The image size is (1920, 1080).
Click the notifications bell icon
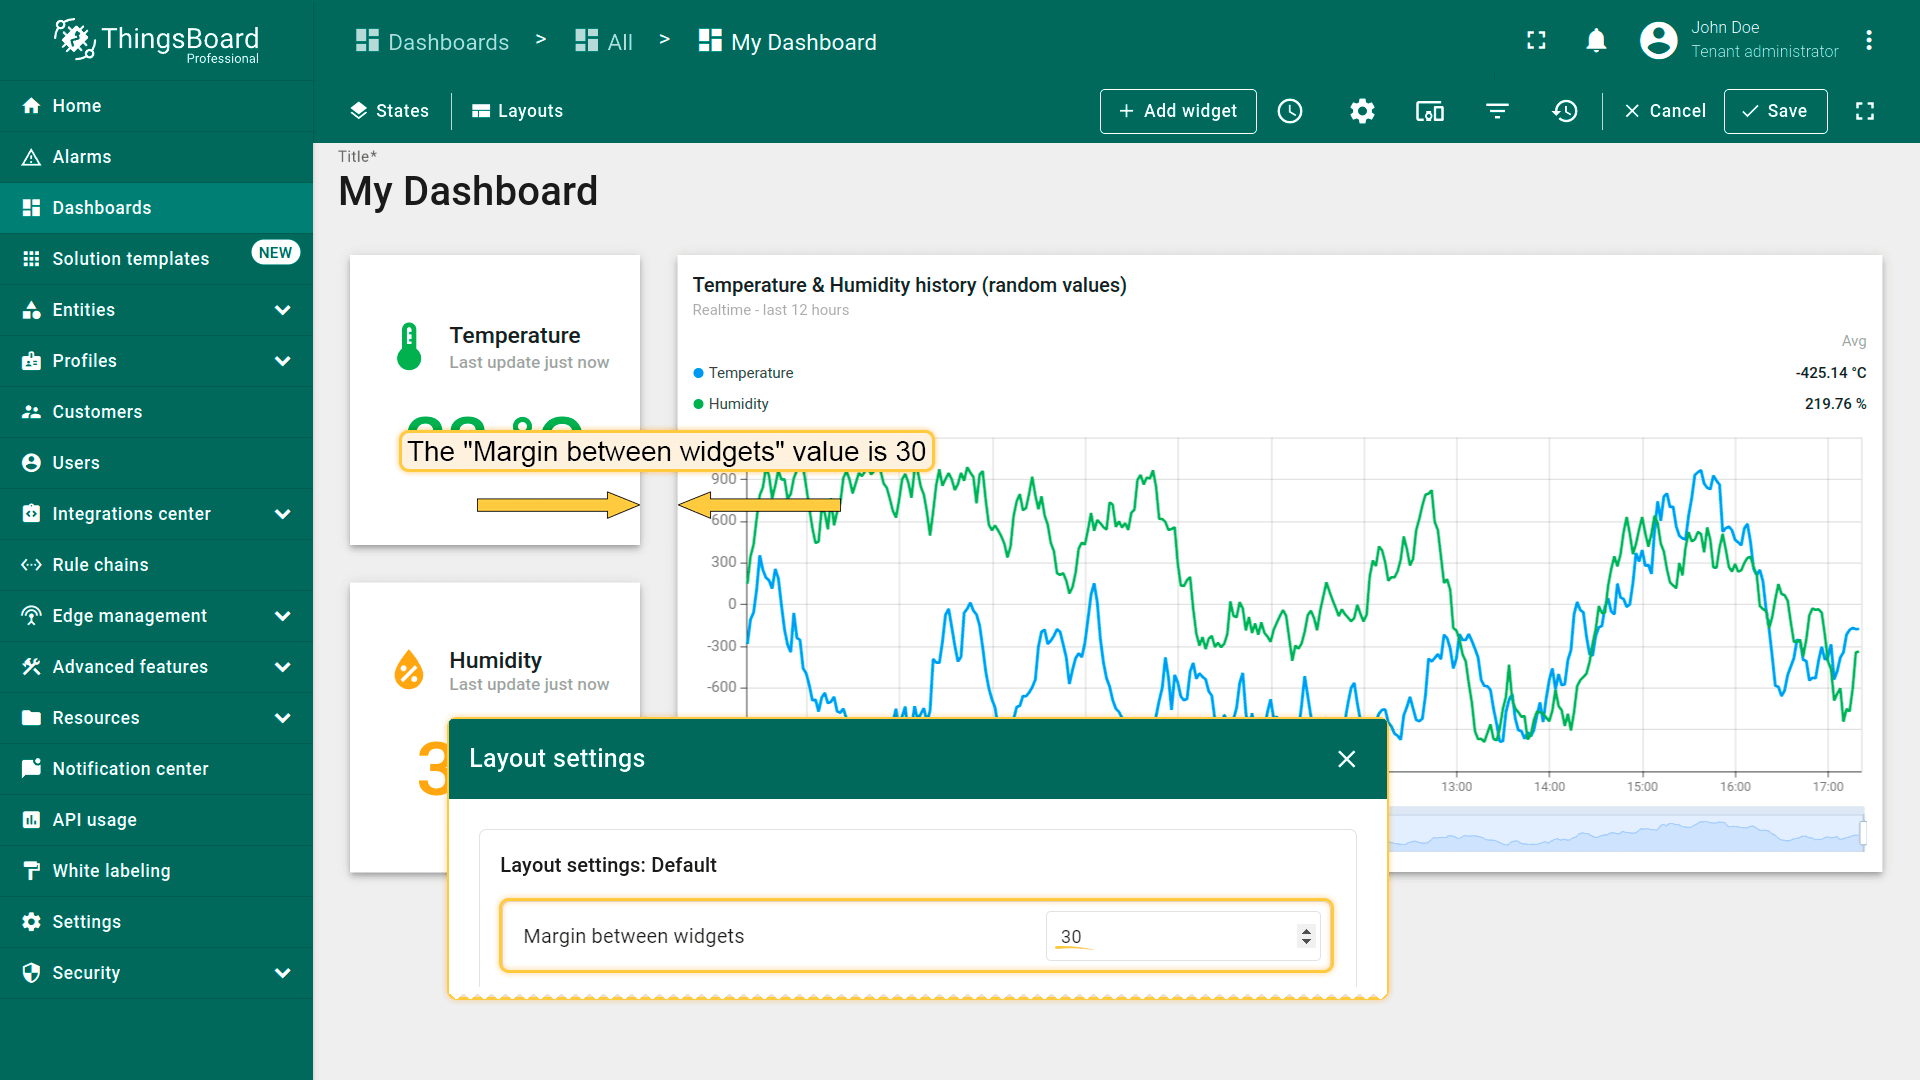pyautogui.click(x=1596, y=41)
